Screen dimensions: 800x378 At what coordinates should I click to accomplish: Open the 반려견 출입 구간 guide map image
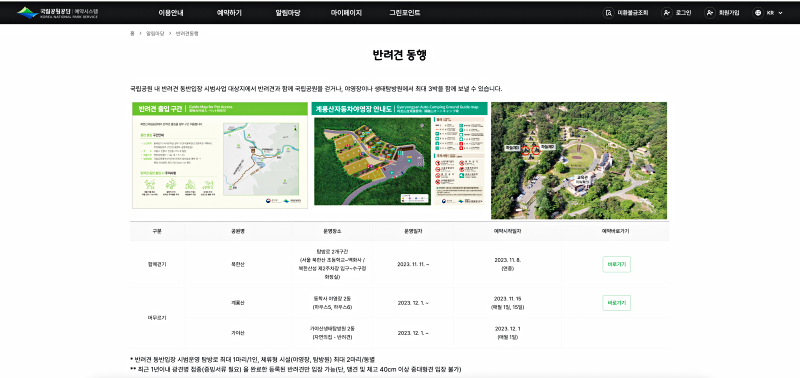pyautogui.click(x=220, y=155)
